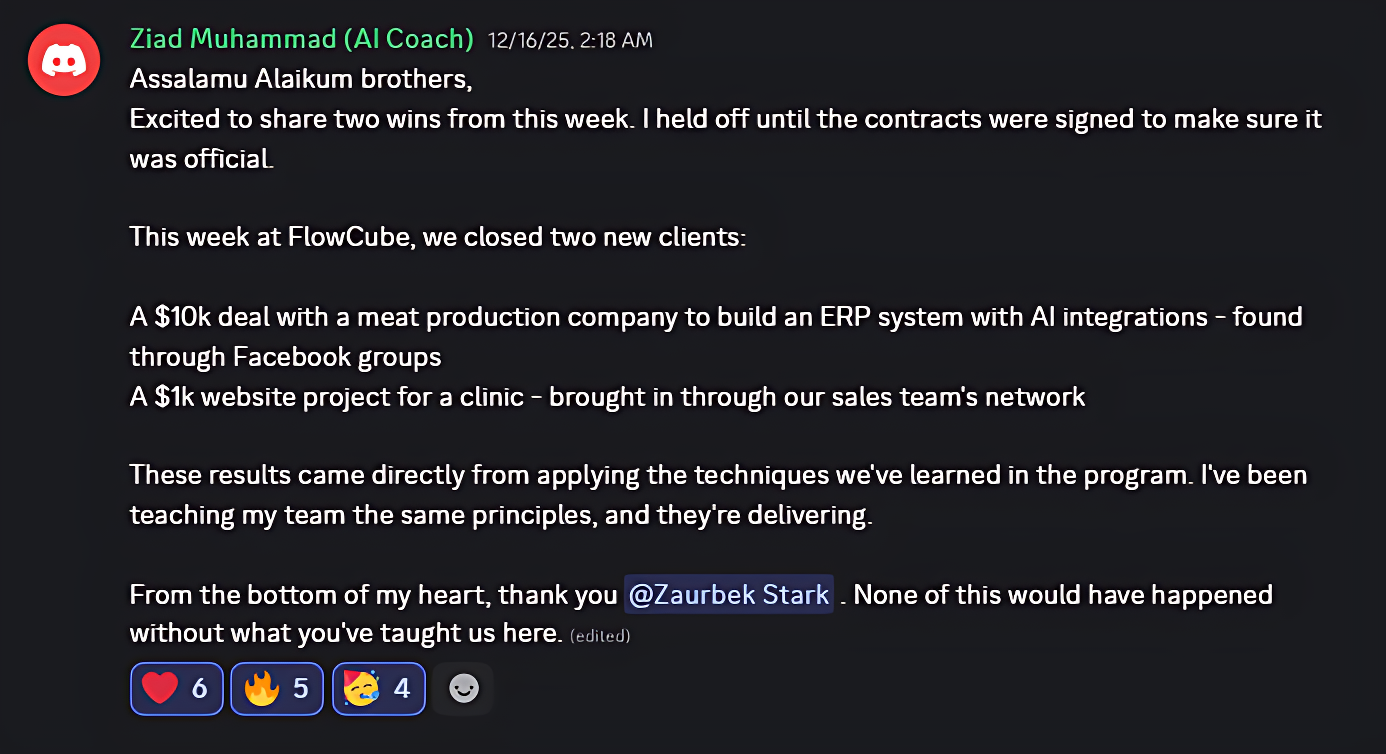Click the 12/16/25 2:18 AM timestamp
The height and width of the screenshot is (754, 1386).
570,40
